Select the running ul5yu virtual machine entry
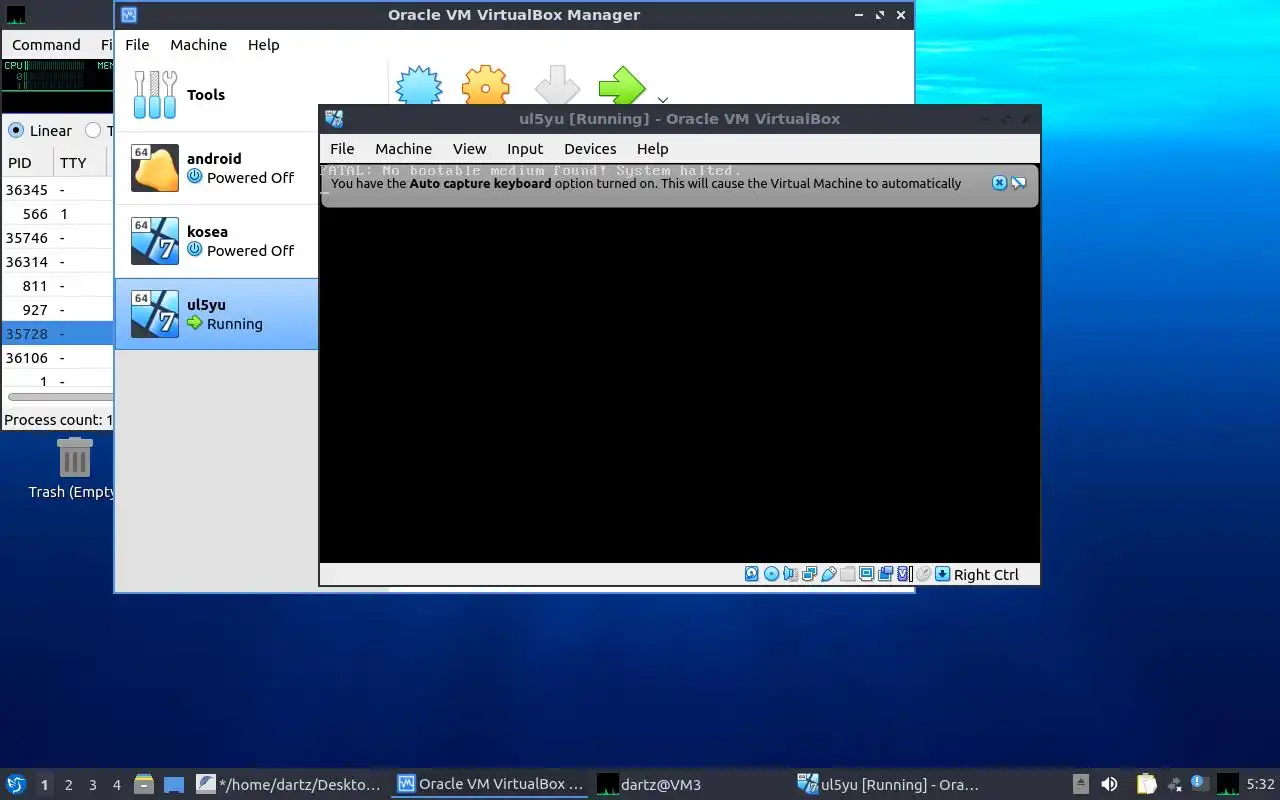Screen dimensions: 1280x800 (x=216, y=314)
